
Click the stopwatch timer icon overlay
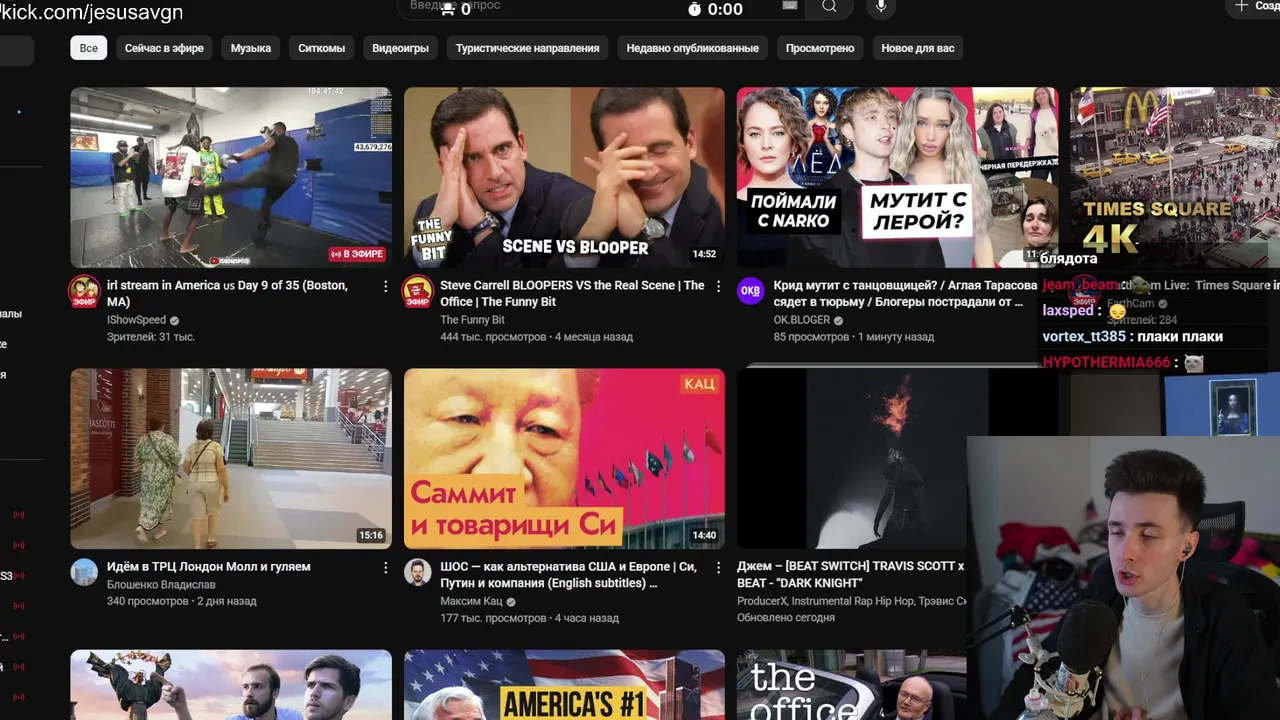pos(695,9)
